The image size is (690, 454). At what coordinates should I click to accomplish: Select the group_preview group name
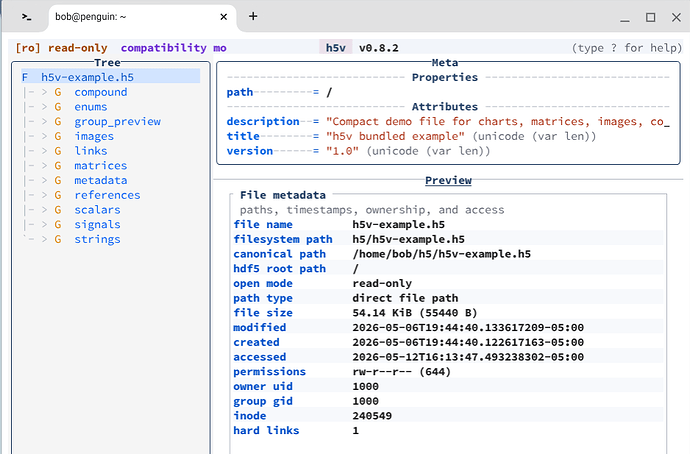click(x=117, y=121)
